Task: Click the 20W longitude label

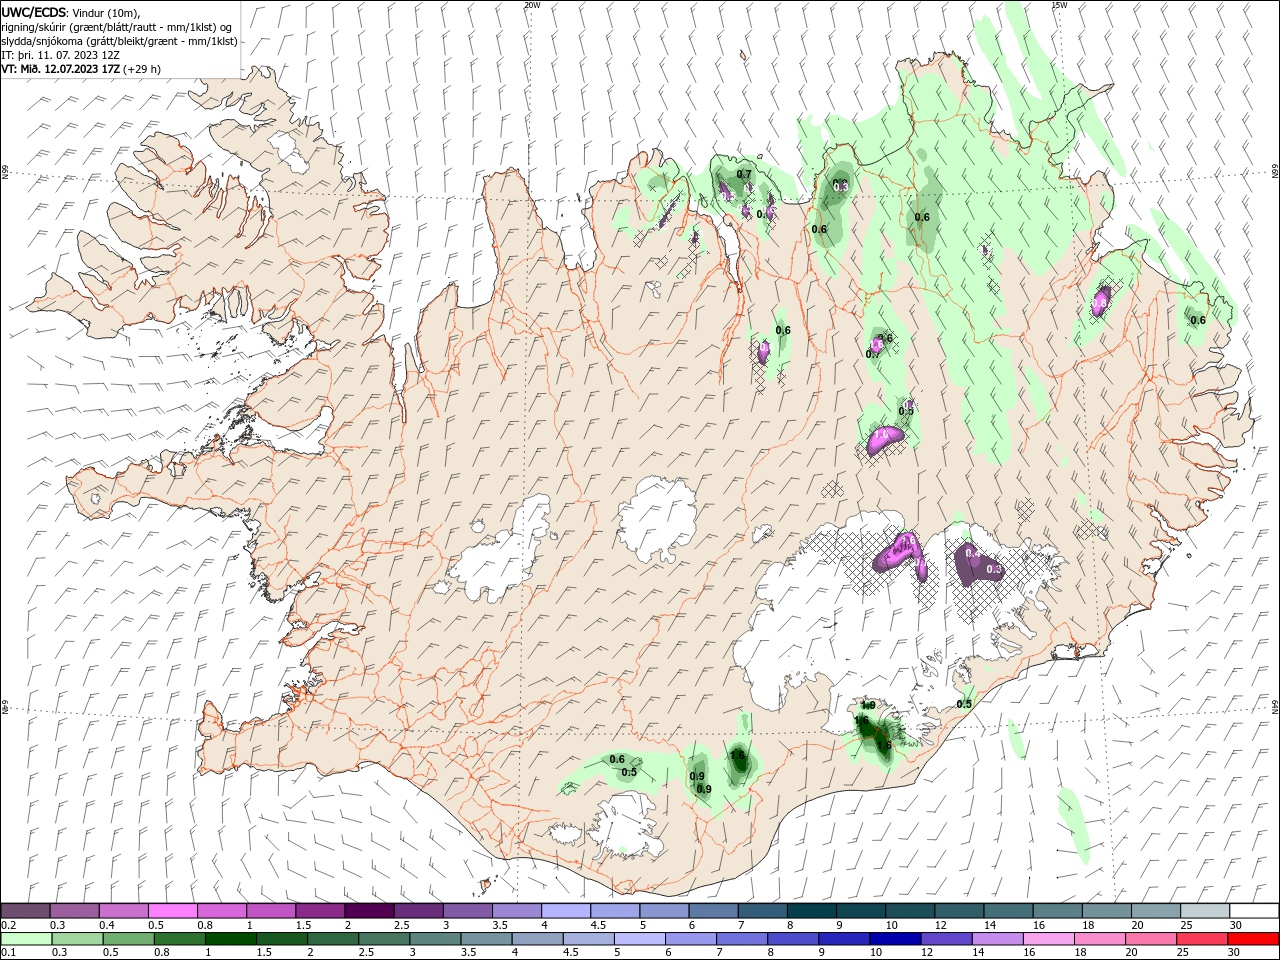Action: tap(532, 5)
